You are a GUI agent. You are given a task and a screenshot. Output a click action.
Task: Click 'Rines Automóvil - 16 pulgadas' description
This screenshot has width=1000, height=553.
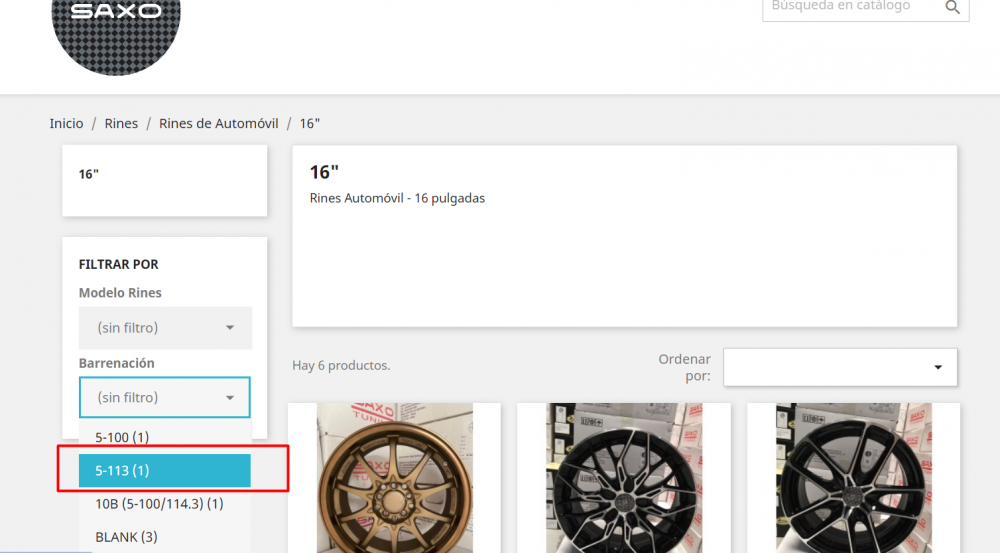point(397,198)
